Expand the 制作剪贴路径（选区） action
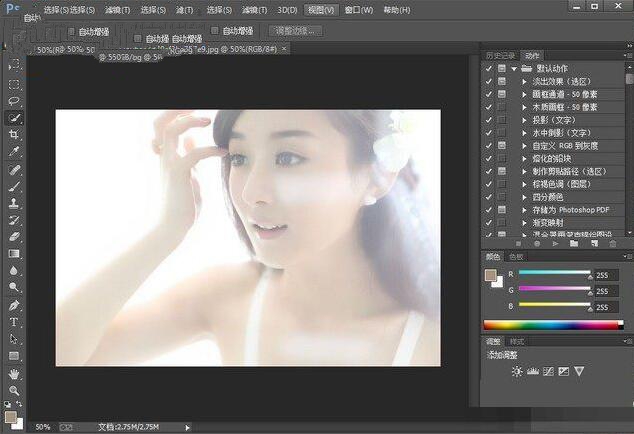 [524, 171]
